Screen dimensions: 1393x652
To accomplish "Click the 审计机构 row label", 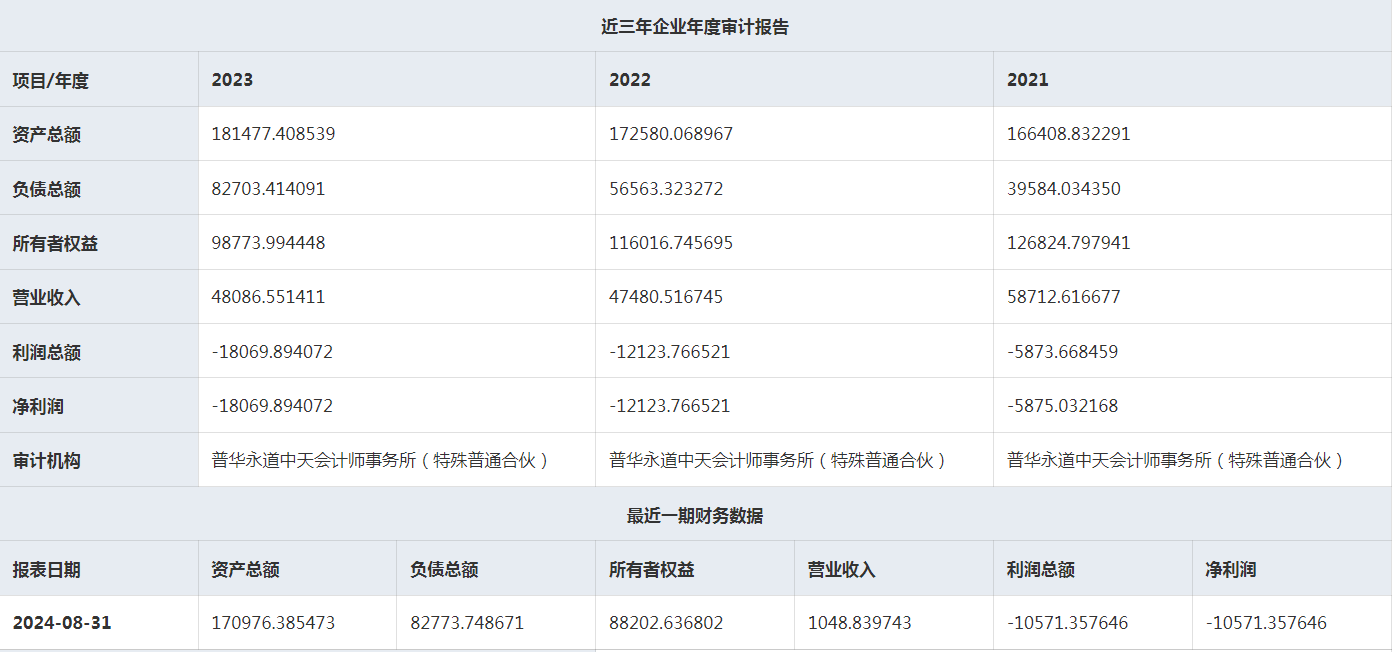I will pos(47,461).
